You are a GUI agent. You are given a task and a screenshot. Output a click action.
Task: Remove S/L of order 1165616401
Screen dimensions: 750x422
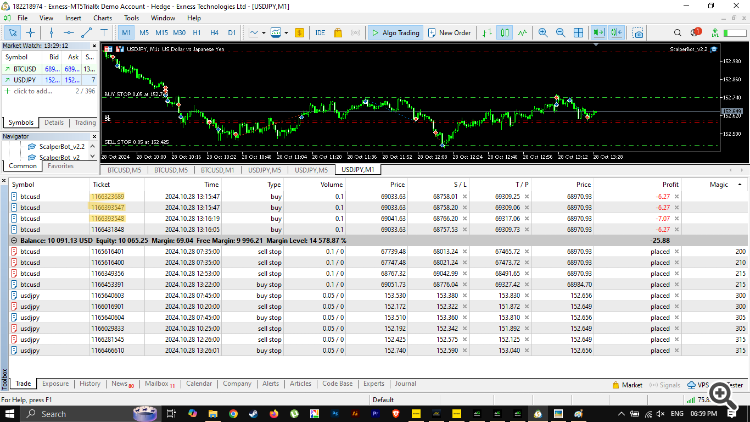(x=464, y=252)
